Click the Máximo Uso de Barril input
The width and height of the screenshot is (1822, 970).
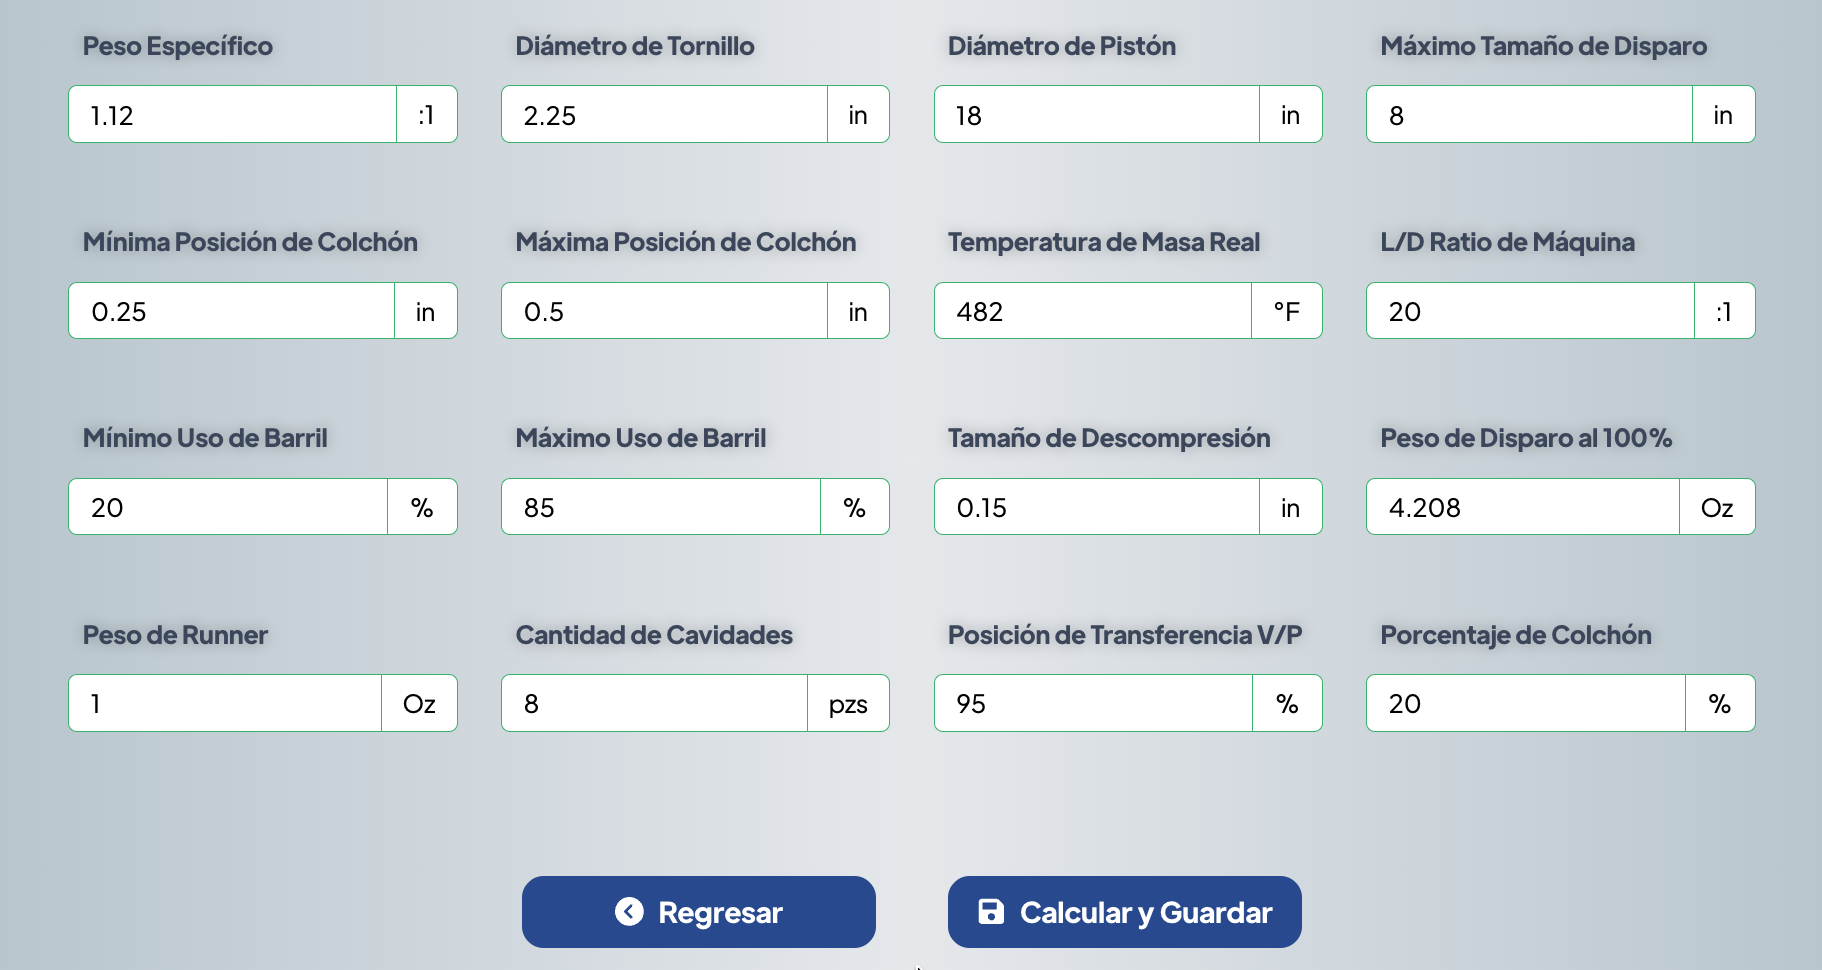(660, 507)
